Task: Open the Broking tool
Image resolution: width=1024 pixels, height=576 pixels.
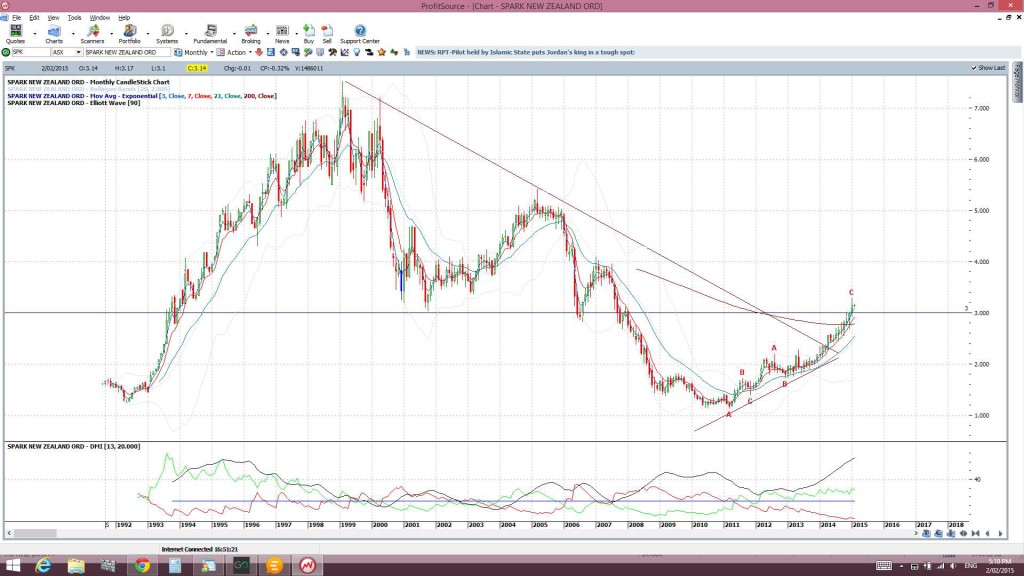Action: point(251,34)
